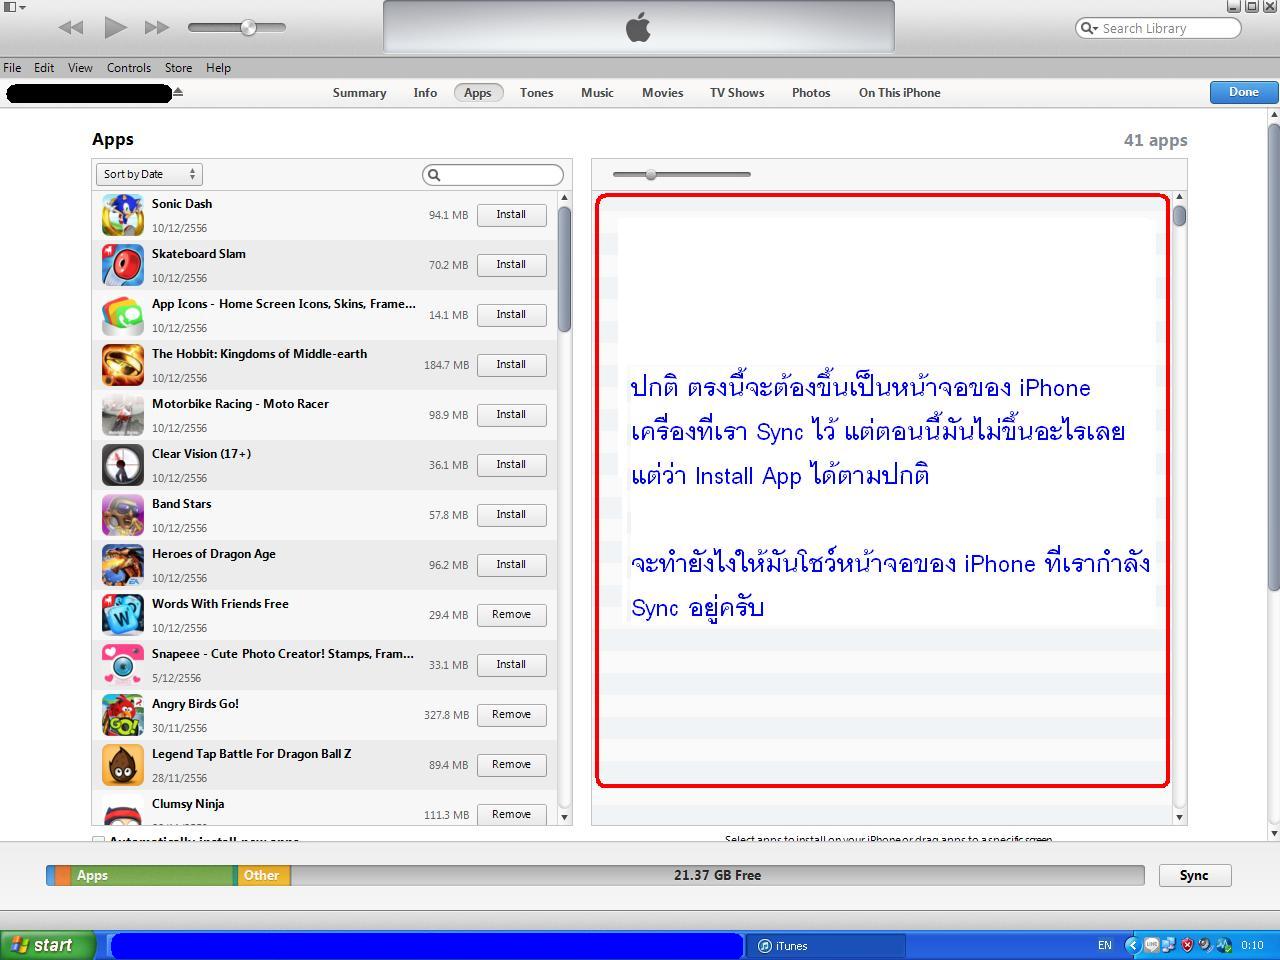The width and height of the screenshot is (1280, 960).
Task: Click the Other segment of storage bar
Action: 263,875
